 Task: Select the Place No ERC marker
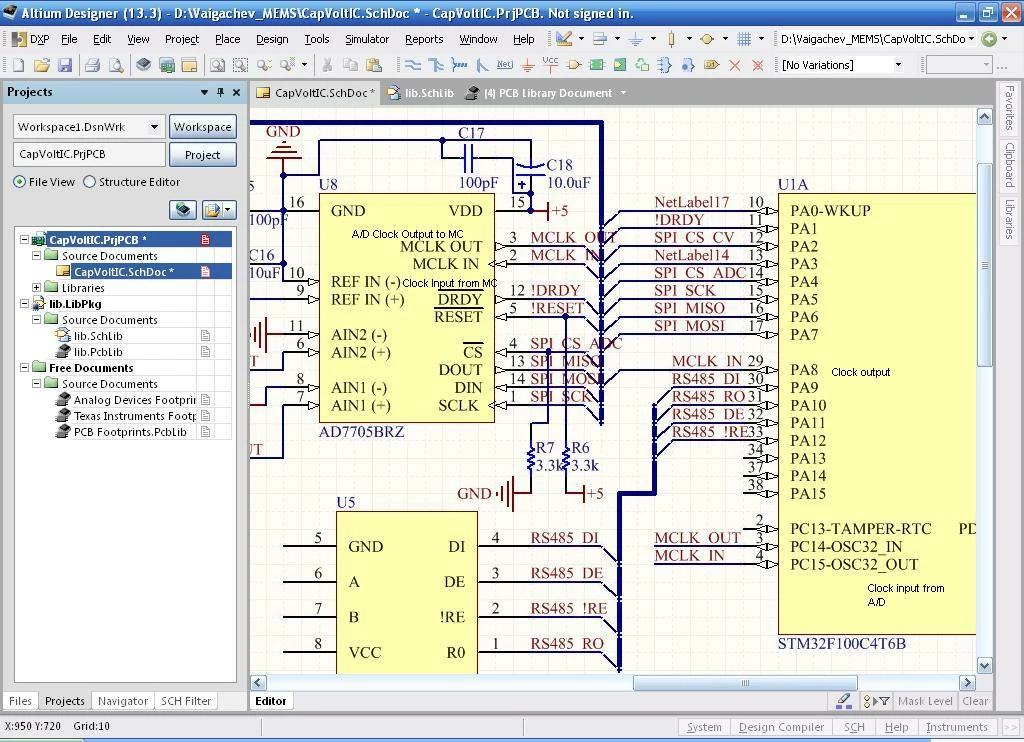[x=735, y=65]
